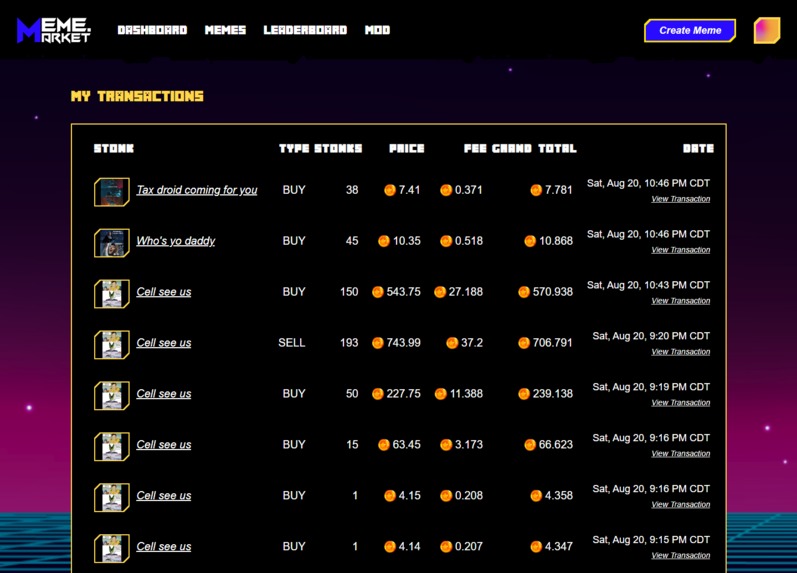Open the user avatar in header
The height and width of the screenshot is (573, 797).
767,31
